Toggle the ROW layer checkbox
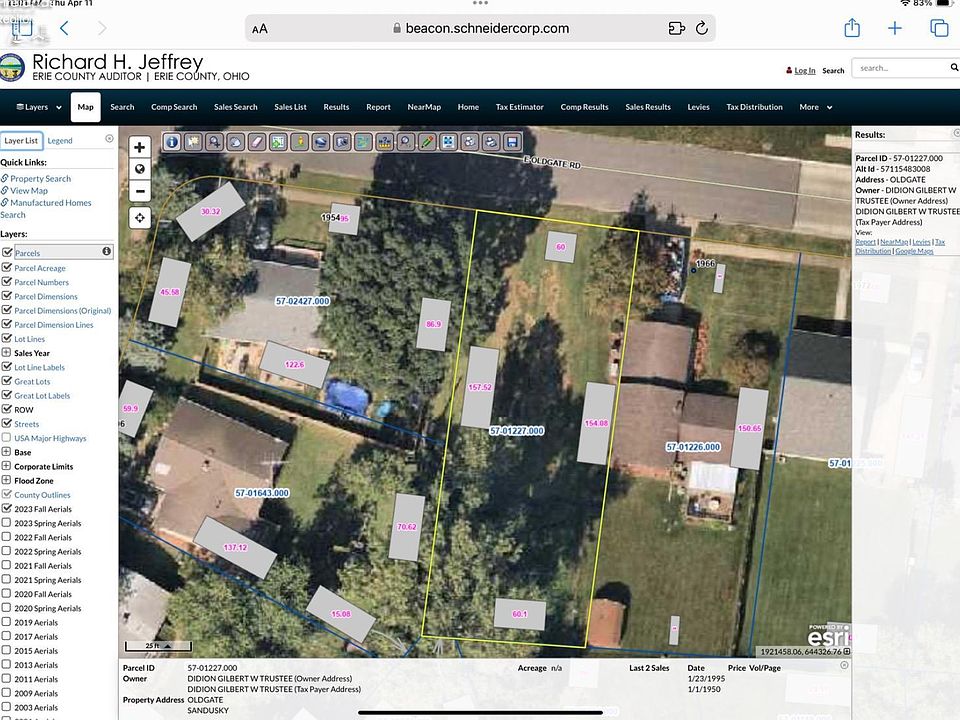The image size is (960, 720). tap(7, 409)
